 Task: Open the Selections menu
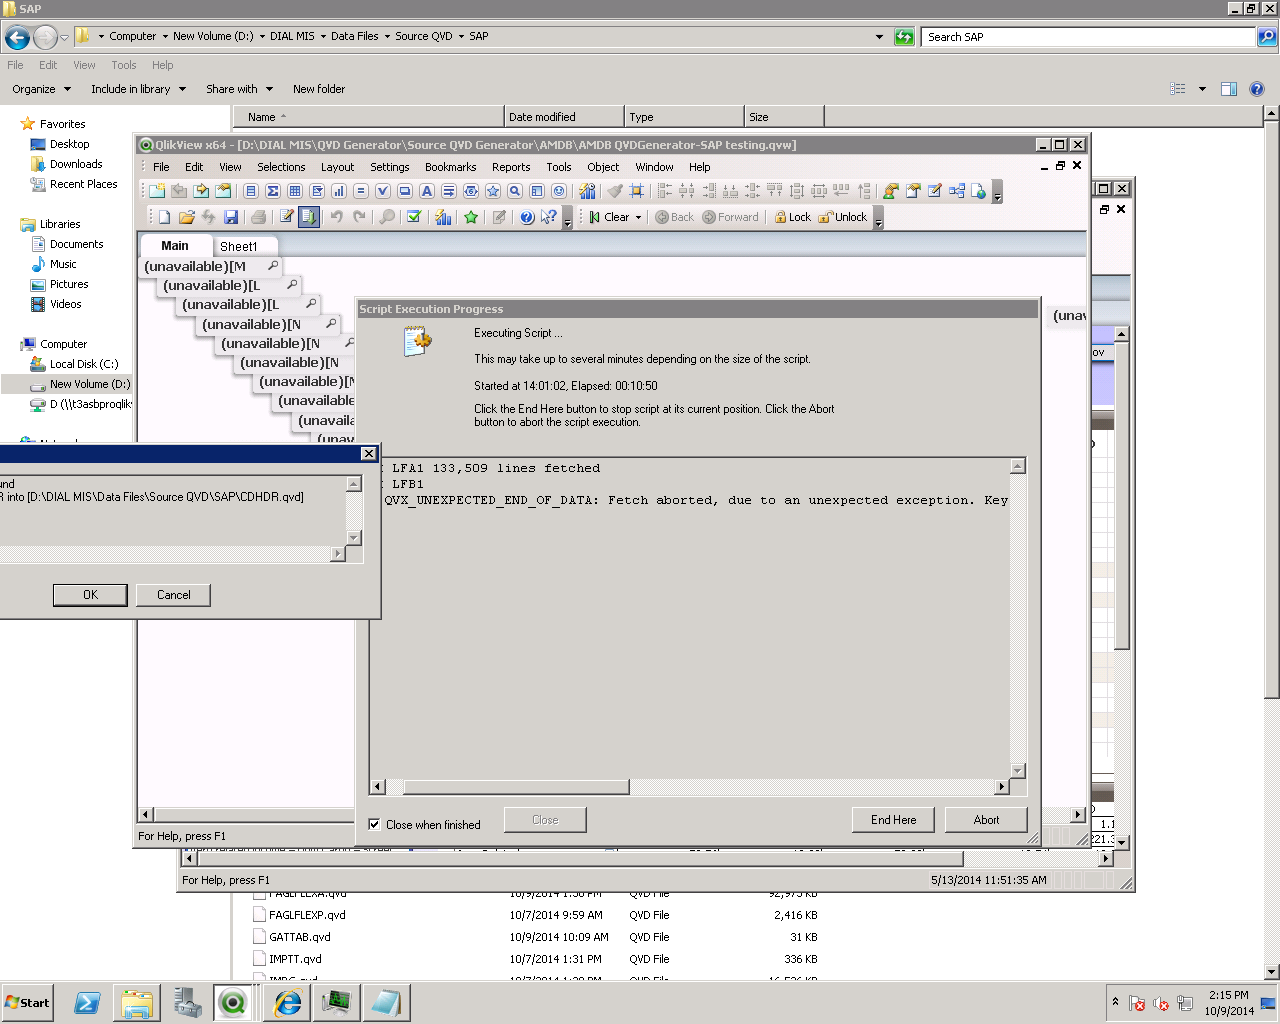coord(281,167)
